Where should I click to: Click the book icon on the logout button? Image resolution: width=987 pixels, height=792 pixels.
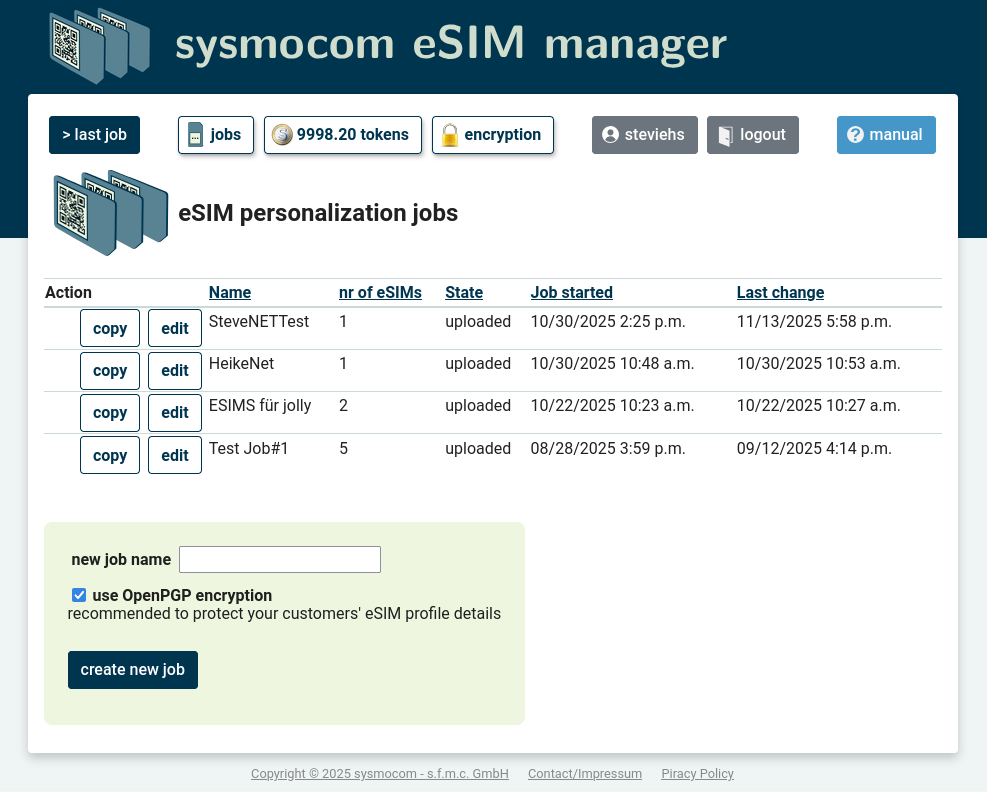tap(725, 134)
